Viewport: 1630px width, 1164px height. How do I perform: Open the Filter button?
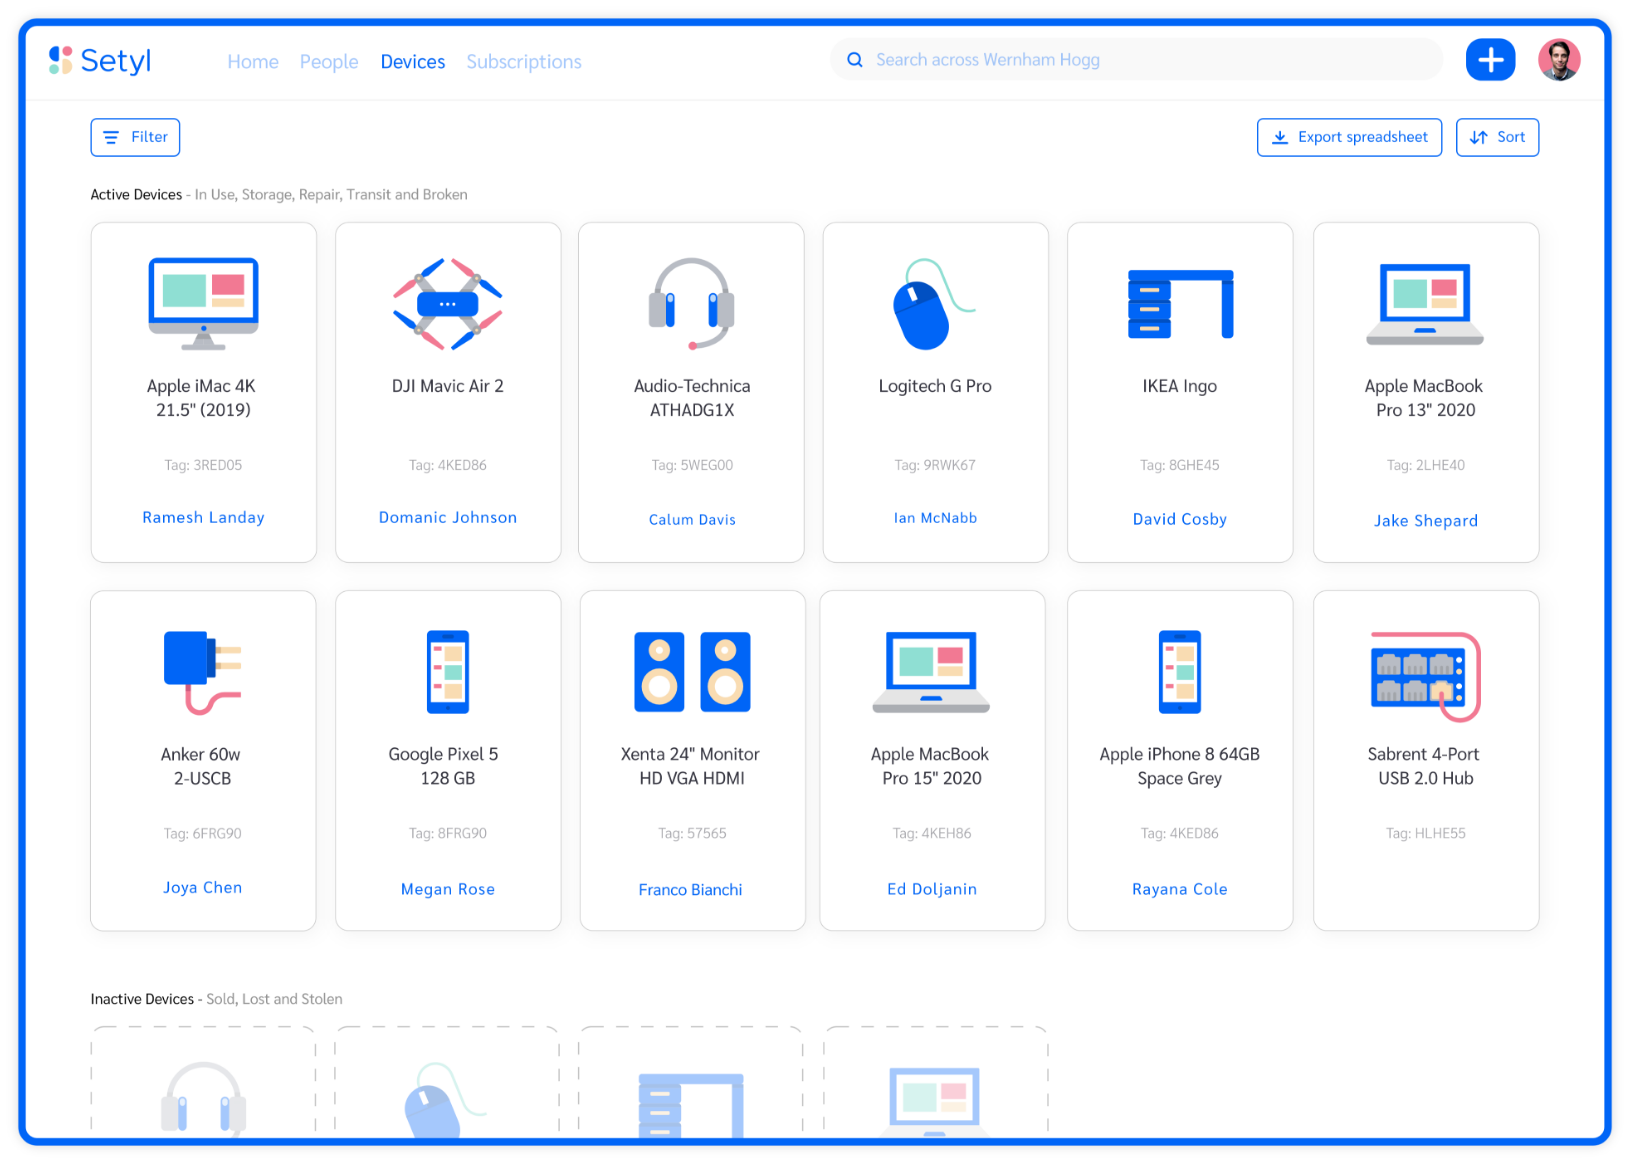tap(135, 137)
